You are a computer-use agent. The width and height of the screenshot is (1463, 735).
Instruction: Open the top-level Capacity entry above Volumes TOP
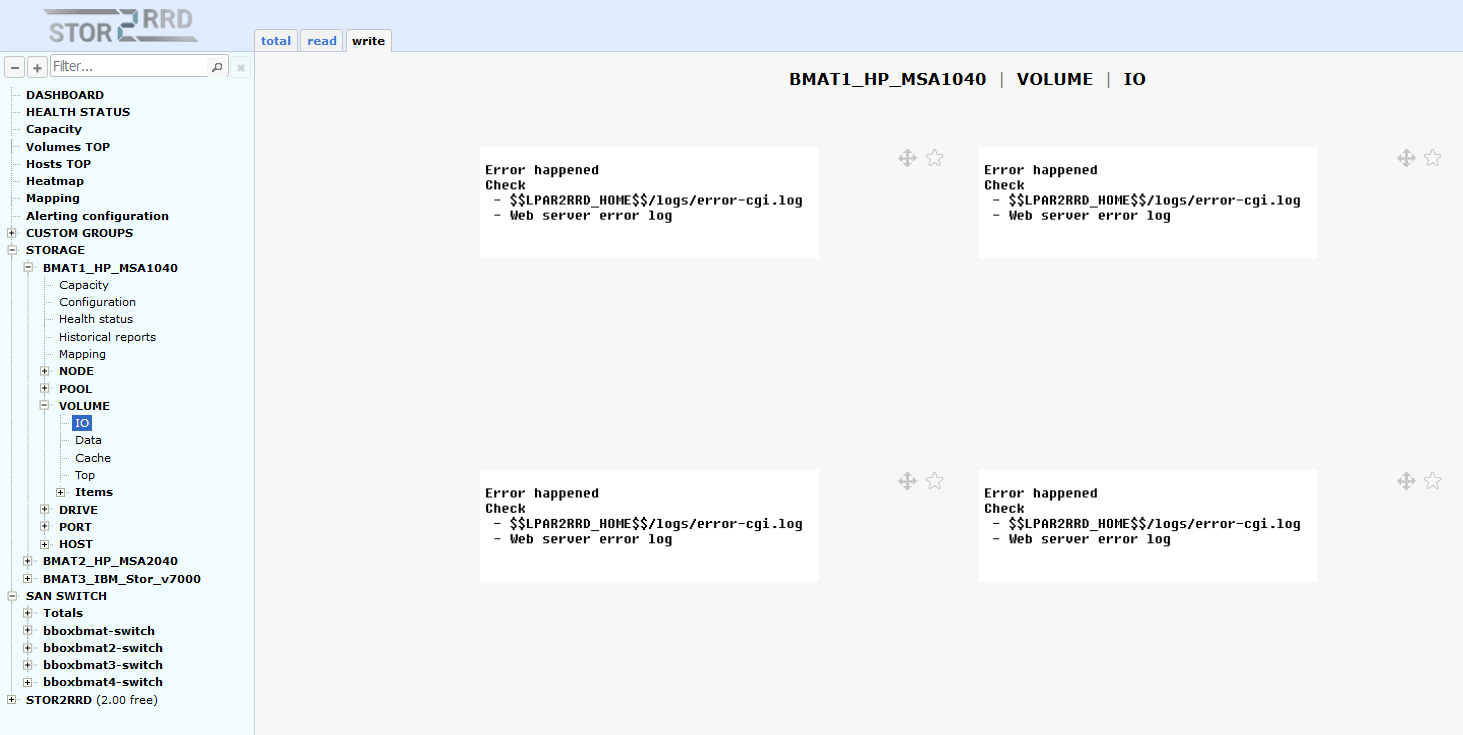pos(54,129)
